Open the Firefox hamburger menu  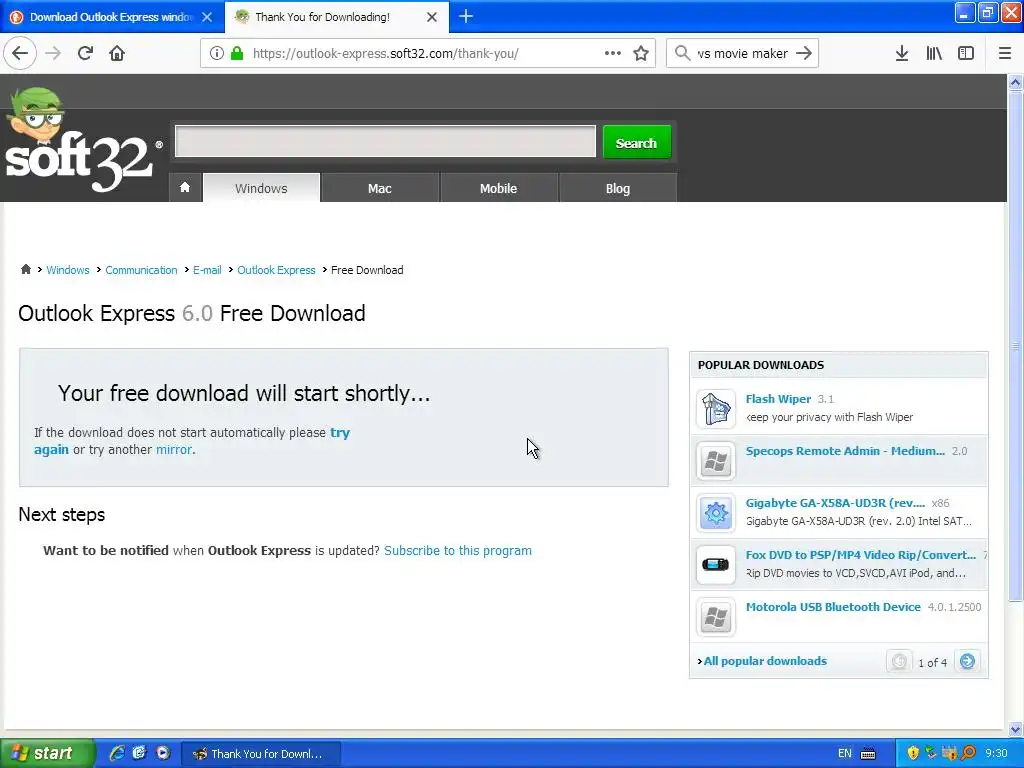point(1004,54)
